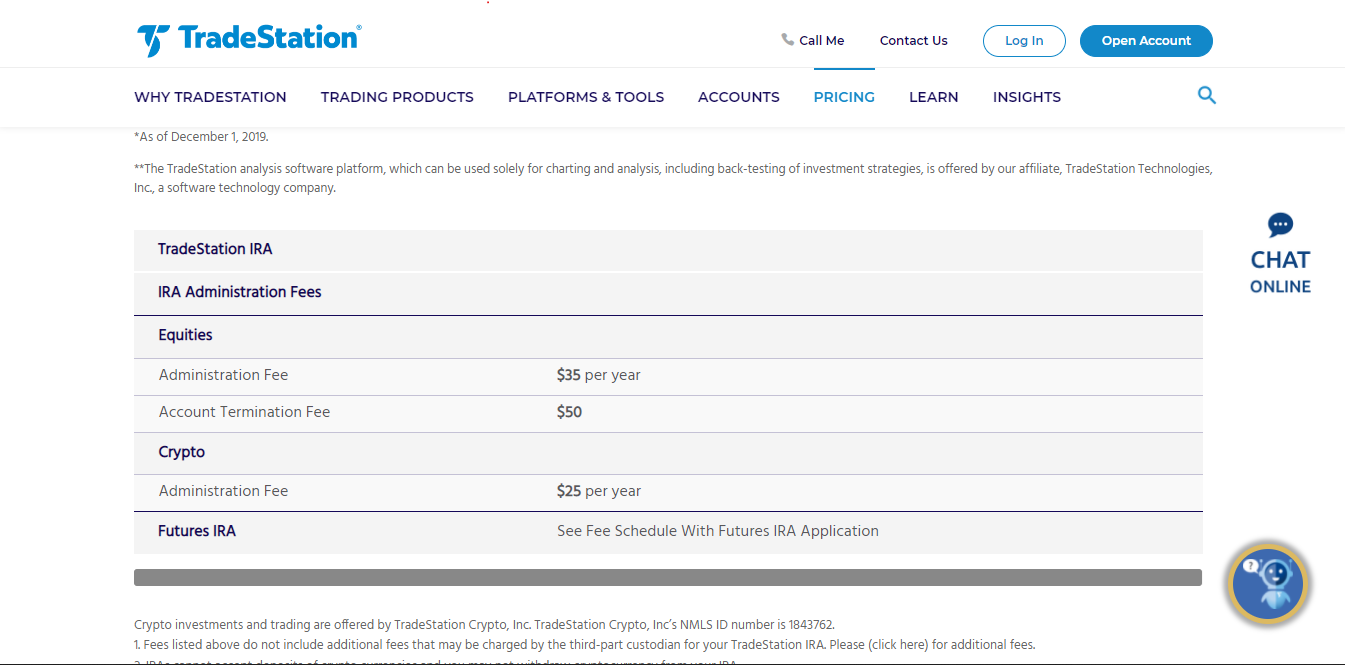The image size is (1345, 665).
Task: Click the TradeStation logo
Action: coord(249,40)
